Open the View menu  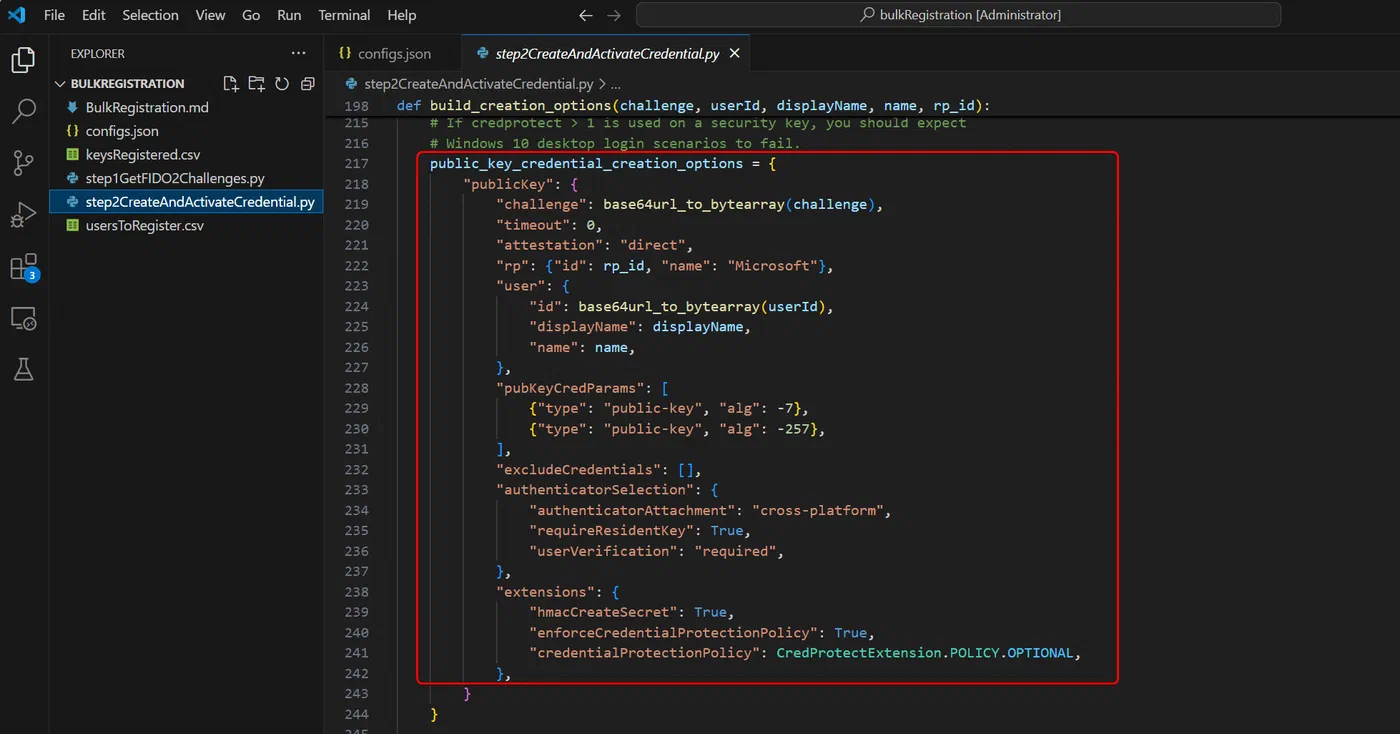(210, 15)
